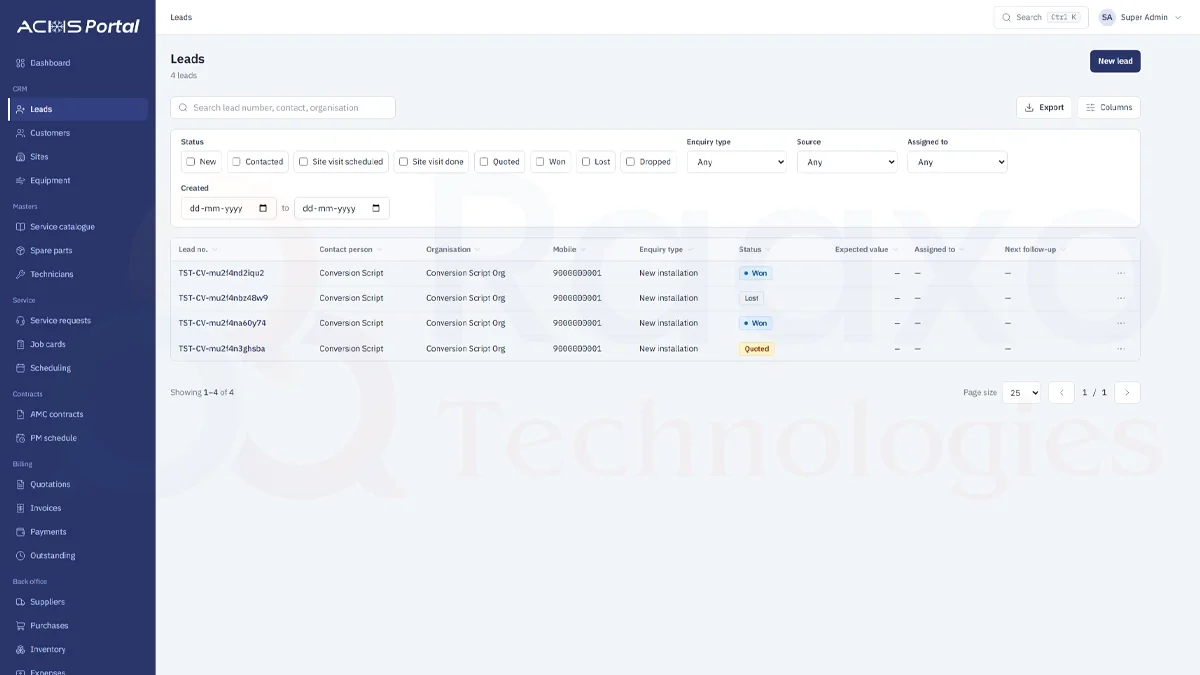This screenshot has height=675, width=1200.
Task: Click the Inventory icon
Action: 20,650
